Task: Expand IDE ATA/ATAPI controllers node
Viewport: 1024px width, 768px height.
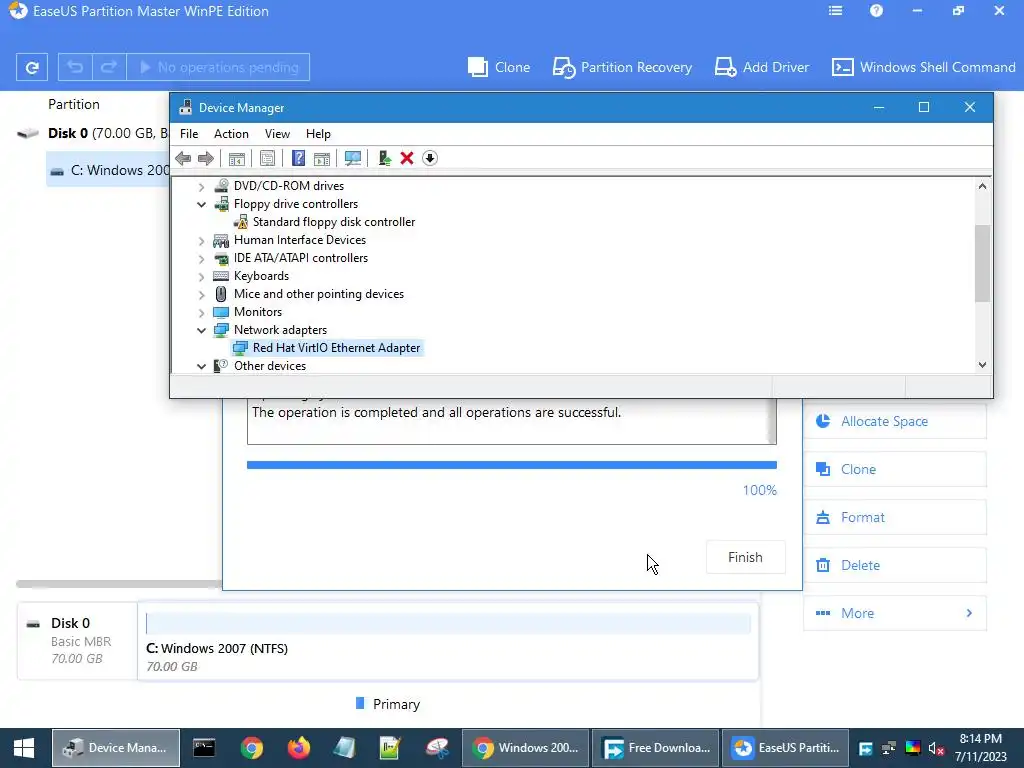Action: [202, 259]
